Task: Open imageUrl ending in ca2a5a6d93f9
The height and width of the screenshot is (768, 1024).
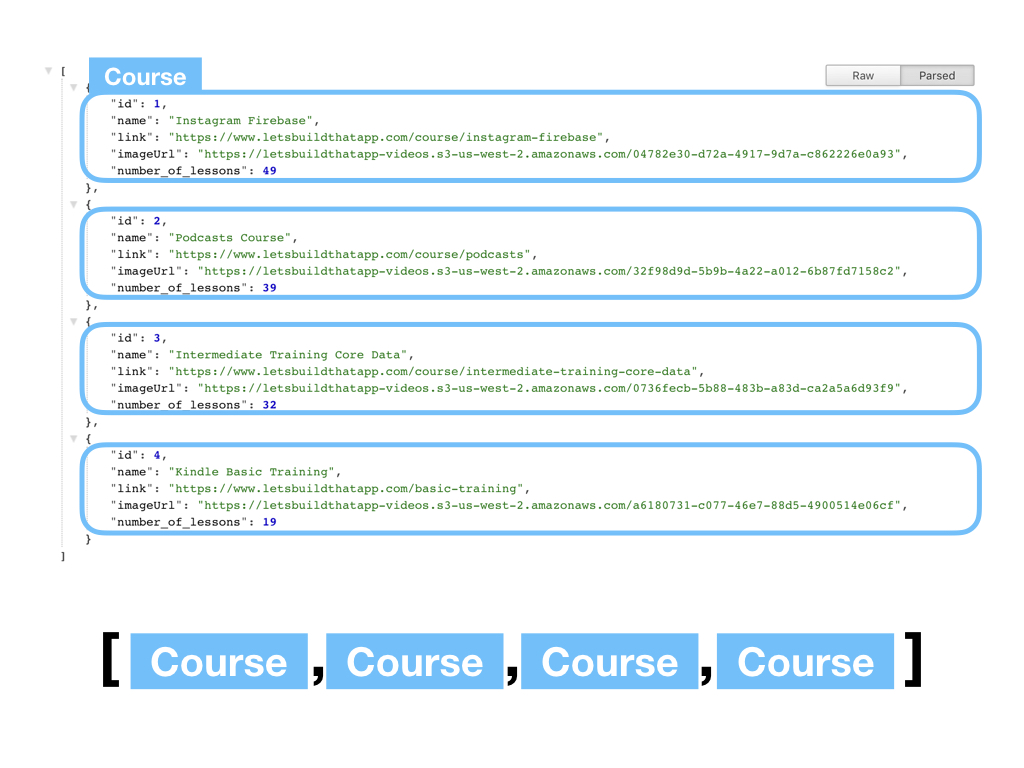Action: click(x=549, y=388)
